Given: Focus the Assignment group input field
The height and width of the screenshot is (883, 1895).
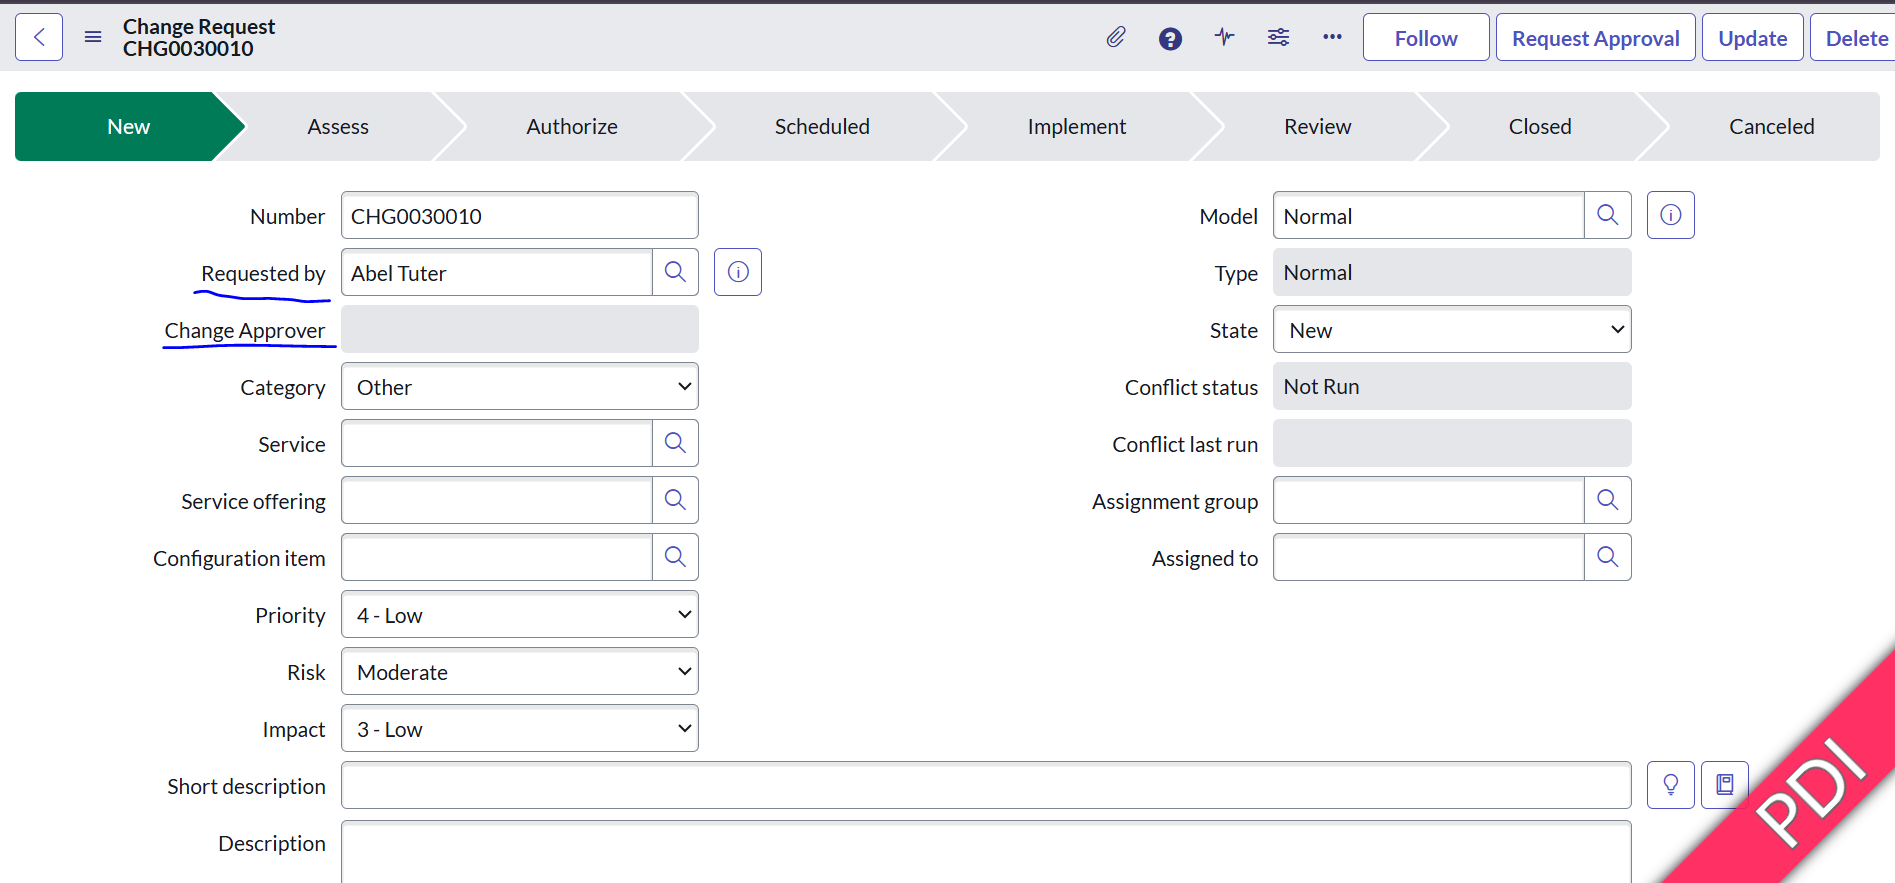Looking at the screenshot, I should click(1429, 500).
